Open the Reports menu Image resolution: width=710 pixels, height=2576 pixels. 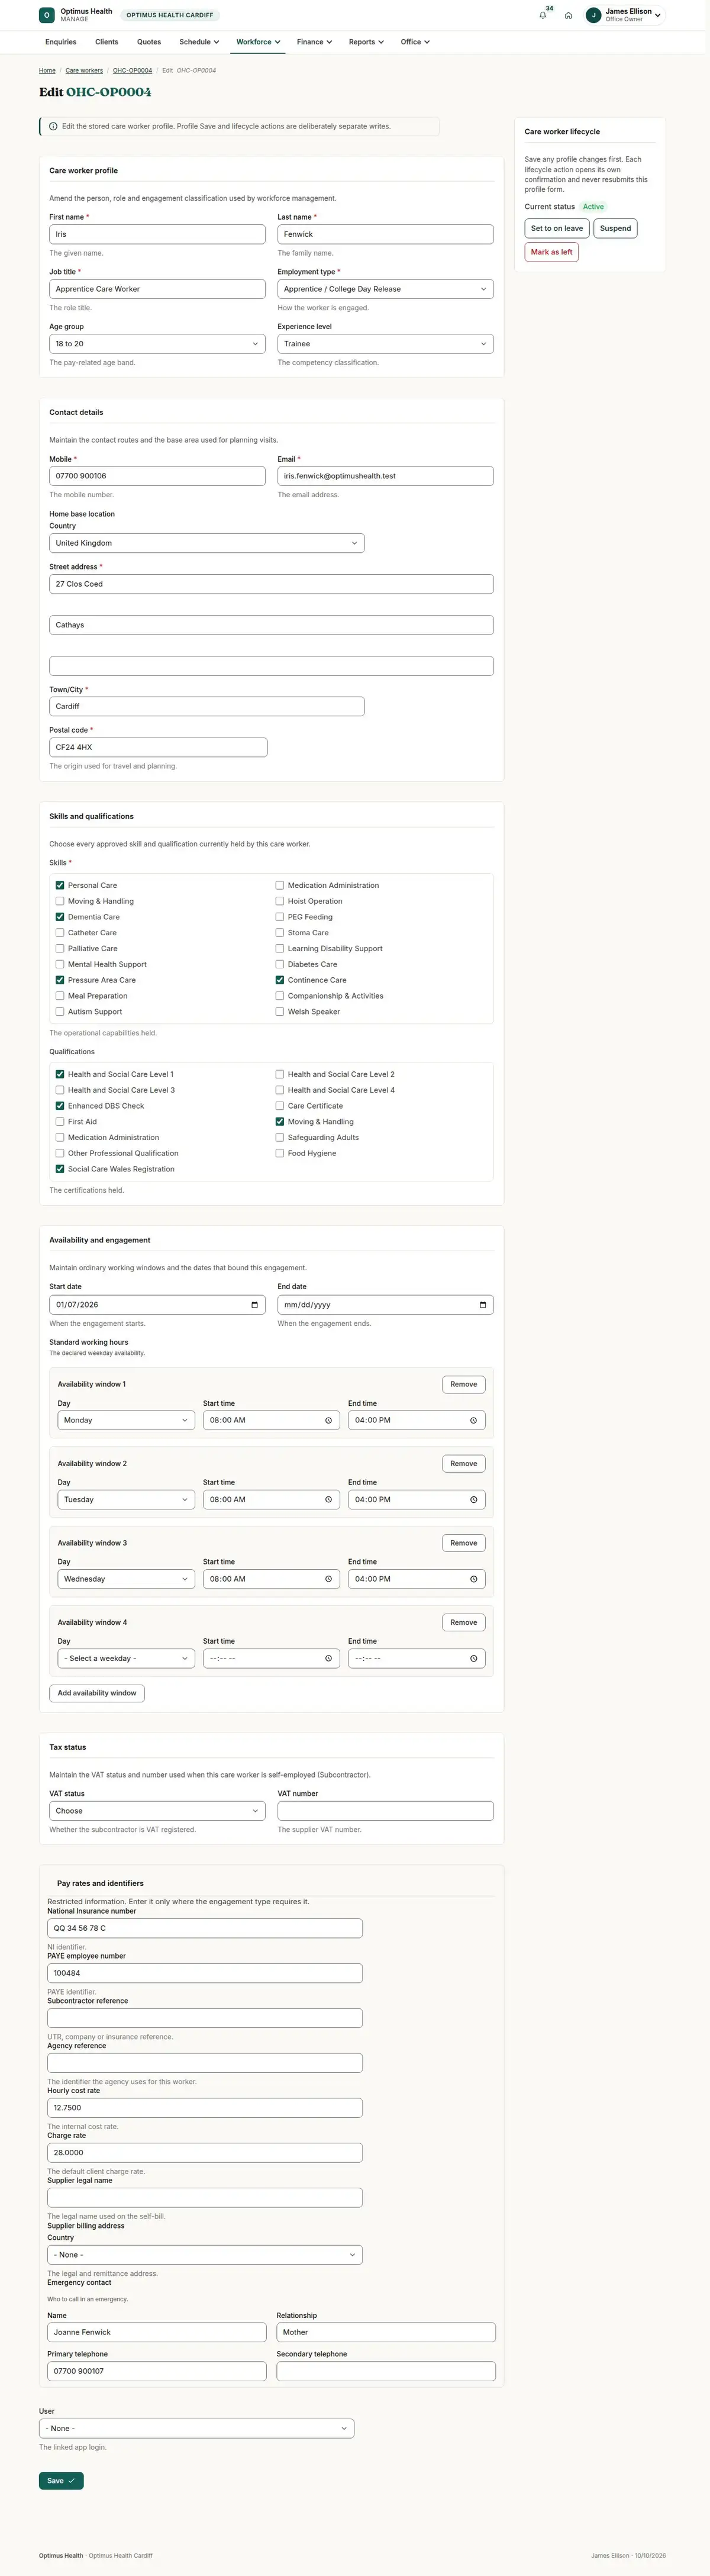click(x=366, y=42)
